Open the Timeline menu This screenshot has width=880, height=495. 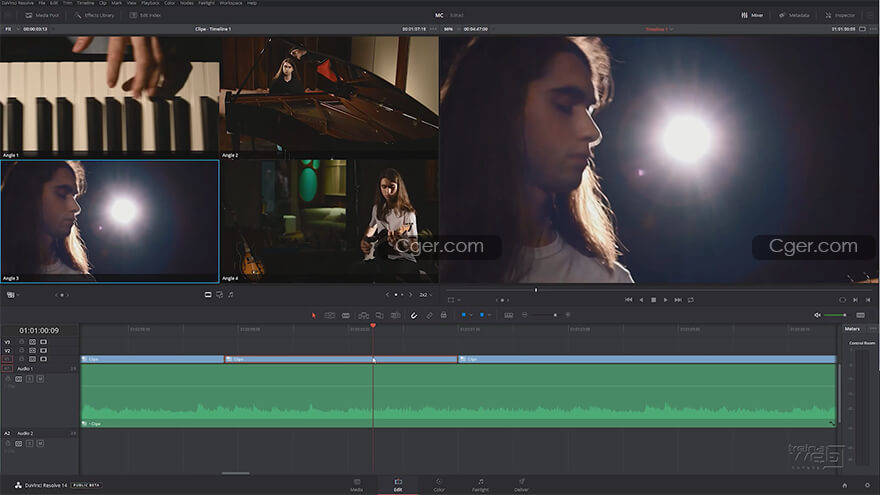(x=85, y=3)
